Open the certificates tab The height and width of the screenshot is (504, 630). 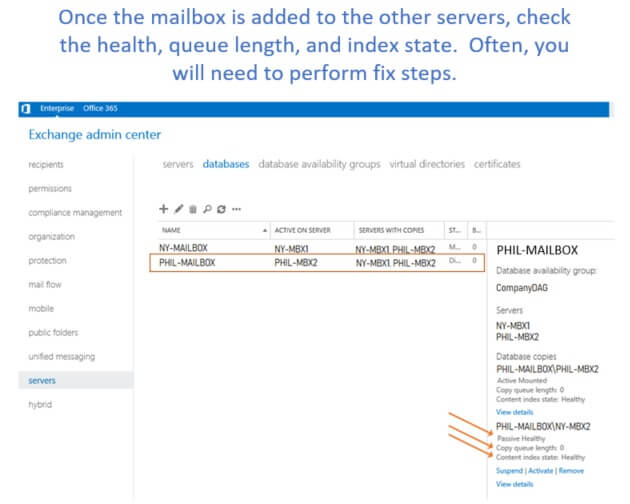tap(497, 164)
